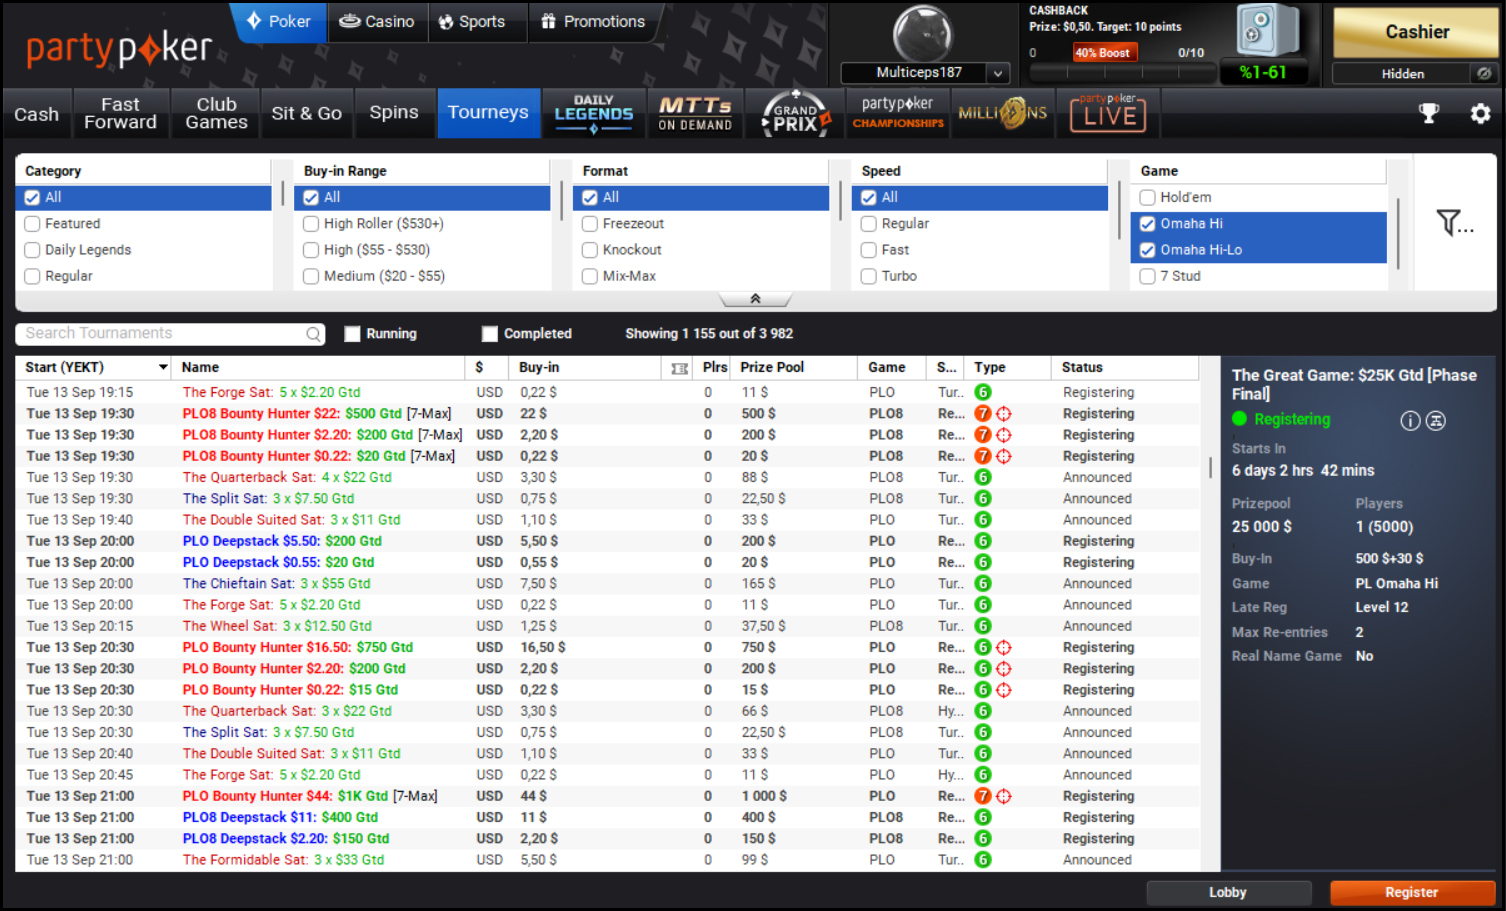Open the Sit & Go tab
Image resolution: width=1506 pixels, height=911 pixels.
[307, 113]
